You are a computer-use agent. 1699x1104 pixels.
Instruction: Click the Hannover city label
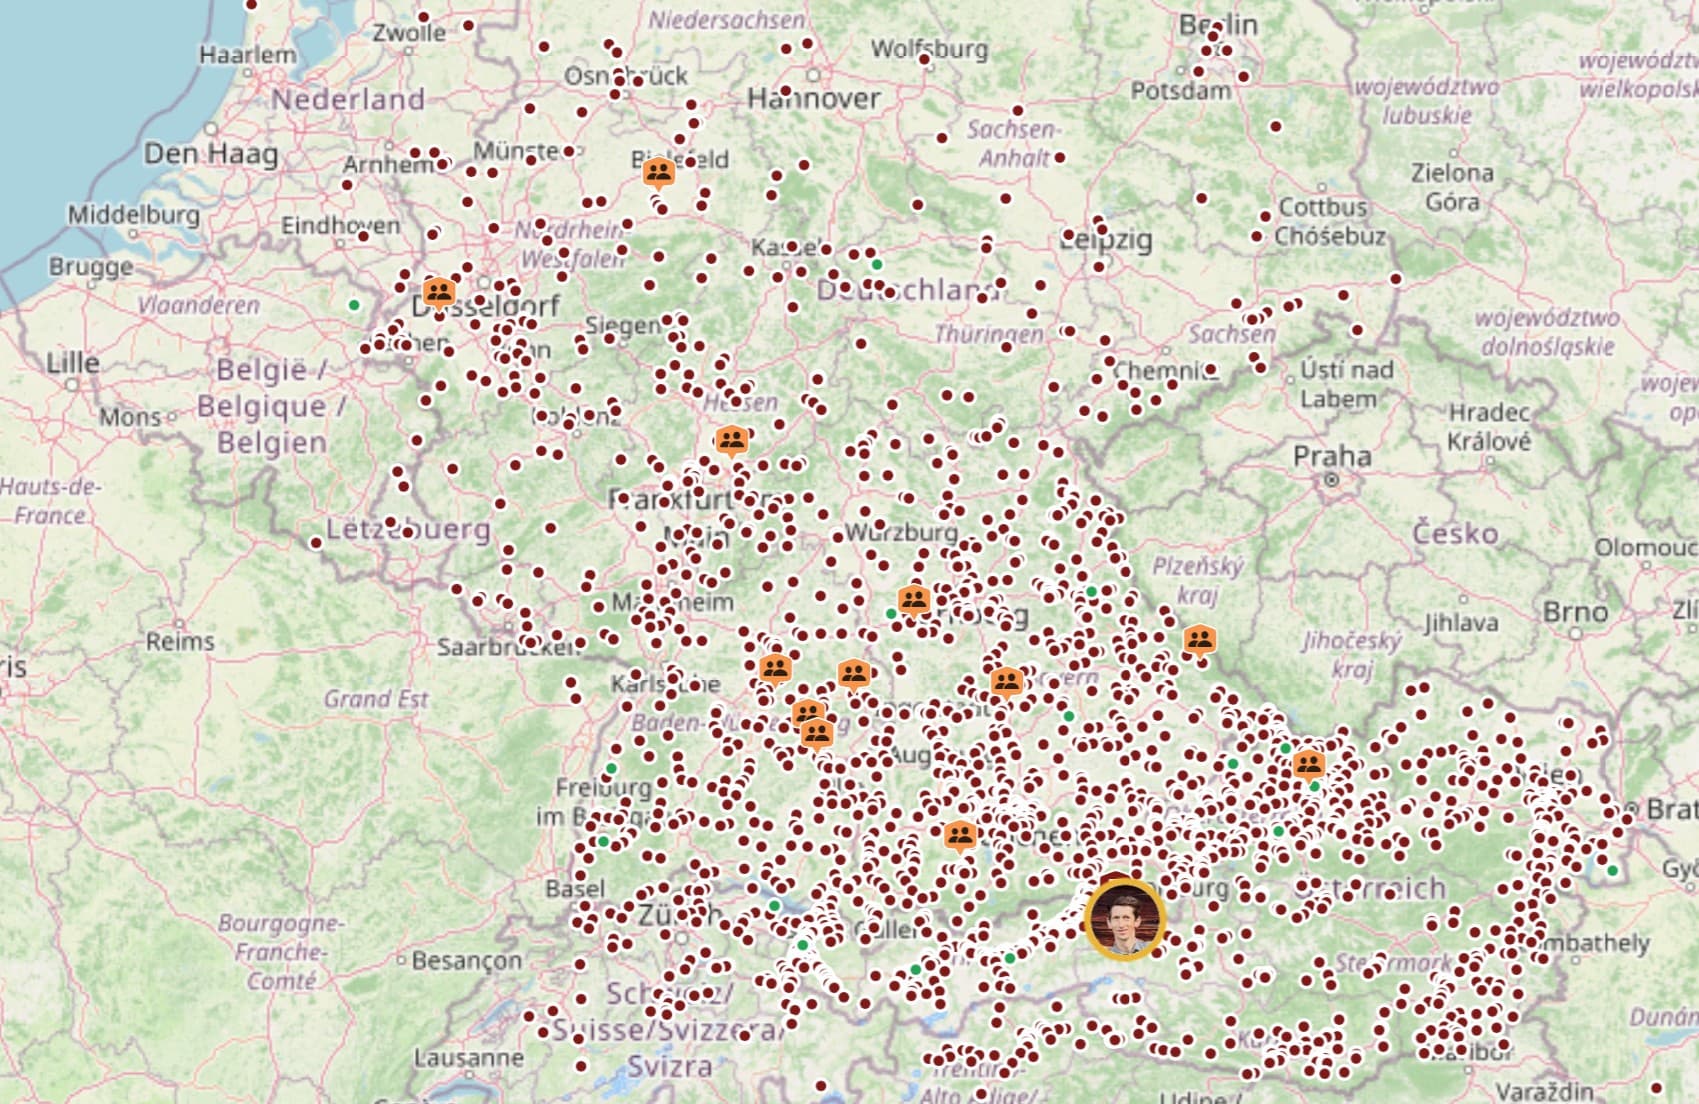[814, 98]
